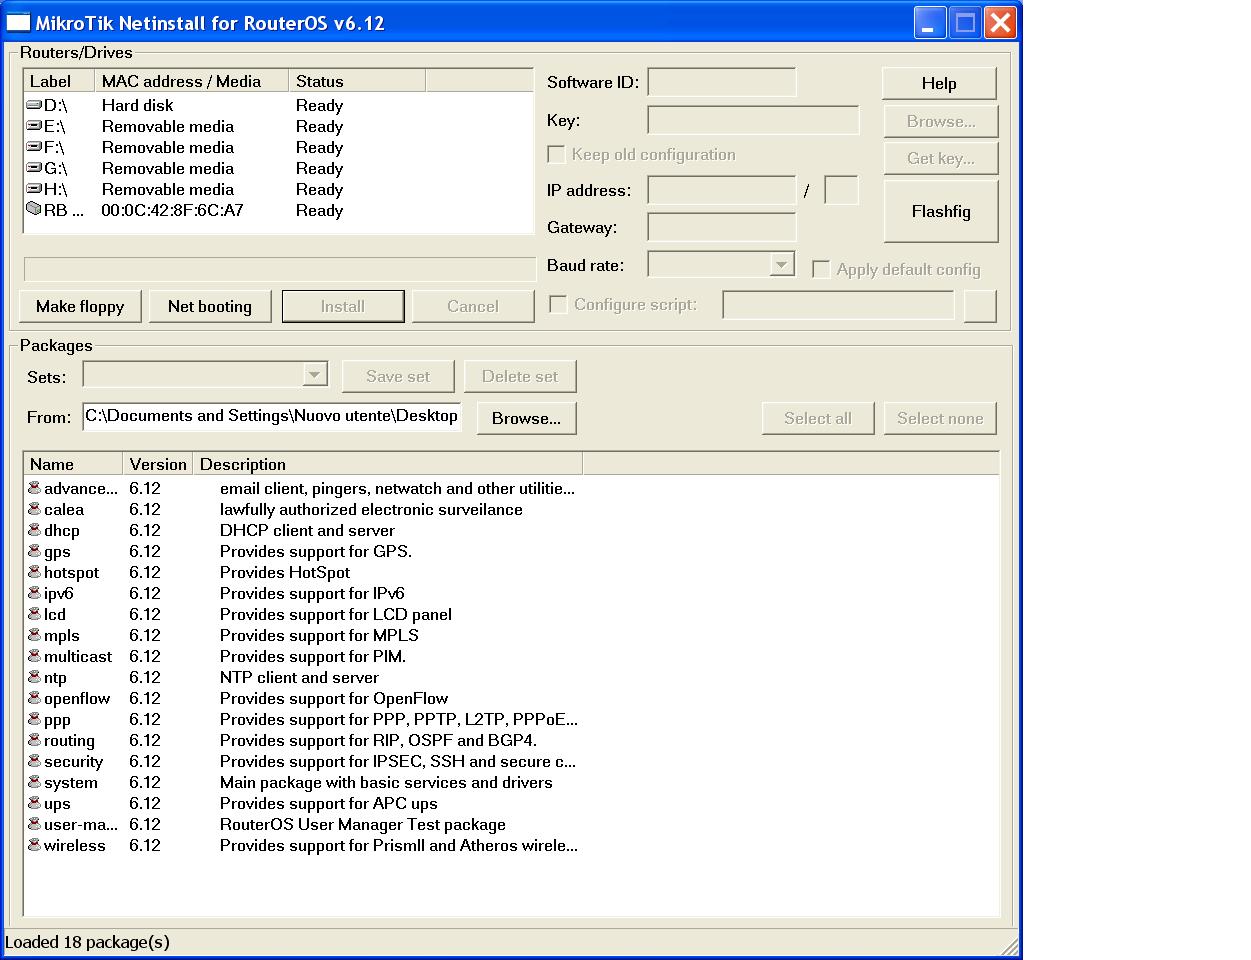This screenshot has height=960, width=1251.
Task: Click the ppp package icon
Action: 33,719
